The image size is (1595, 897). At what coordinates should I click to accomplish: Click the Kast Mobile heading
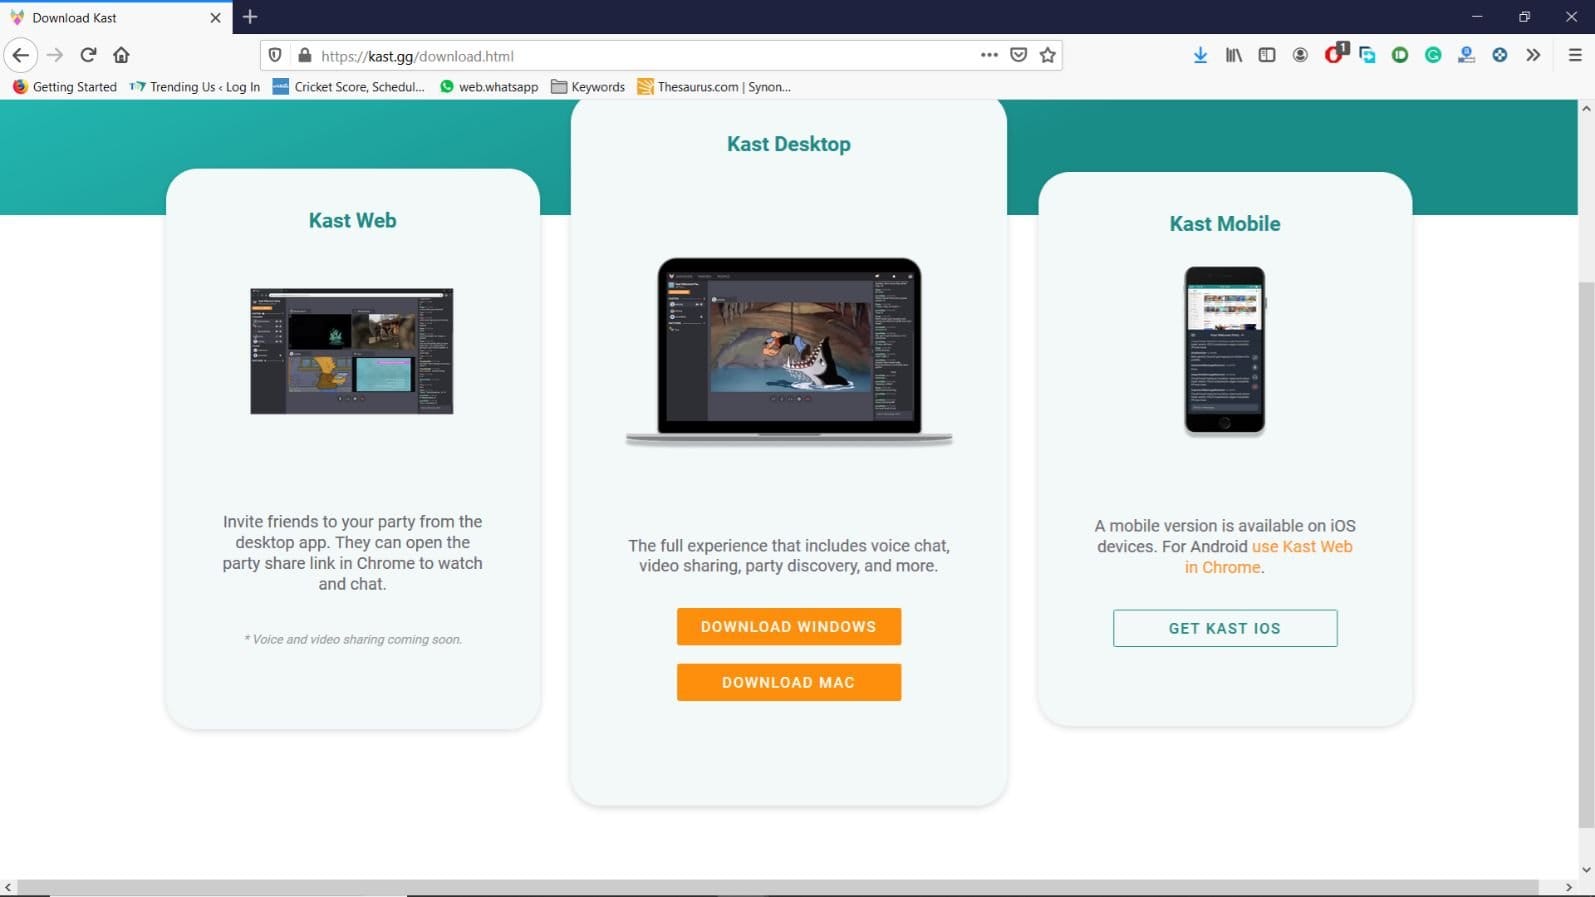(x=1225, y=224)
